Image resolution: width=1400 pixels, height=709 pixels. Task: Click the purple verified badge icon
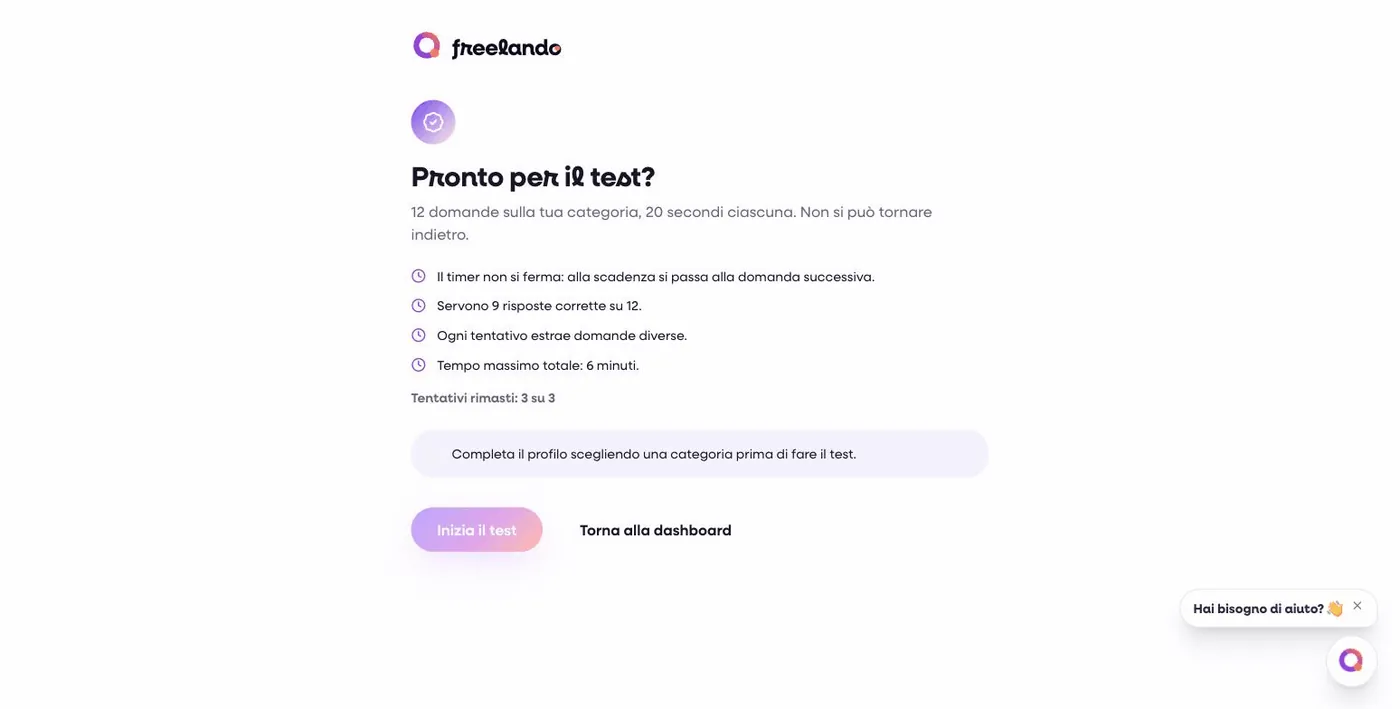433,122
